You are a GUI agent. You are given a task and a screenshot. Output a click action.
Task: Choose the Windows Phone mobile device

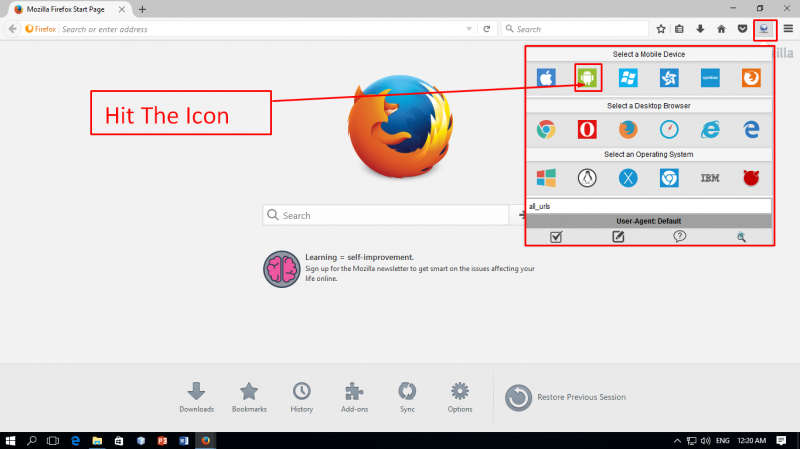click(628, 78)
